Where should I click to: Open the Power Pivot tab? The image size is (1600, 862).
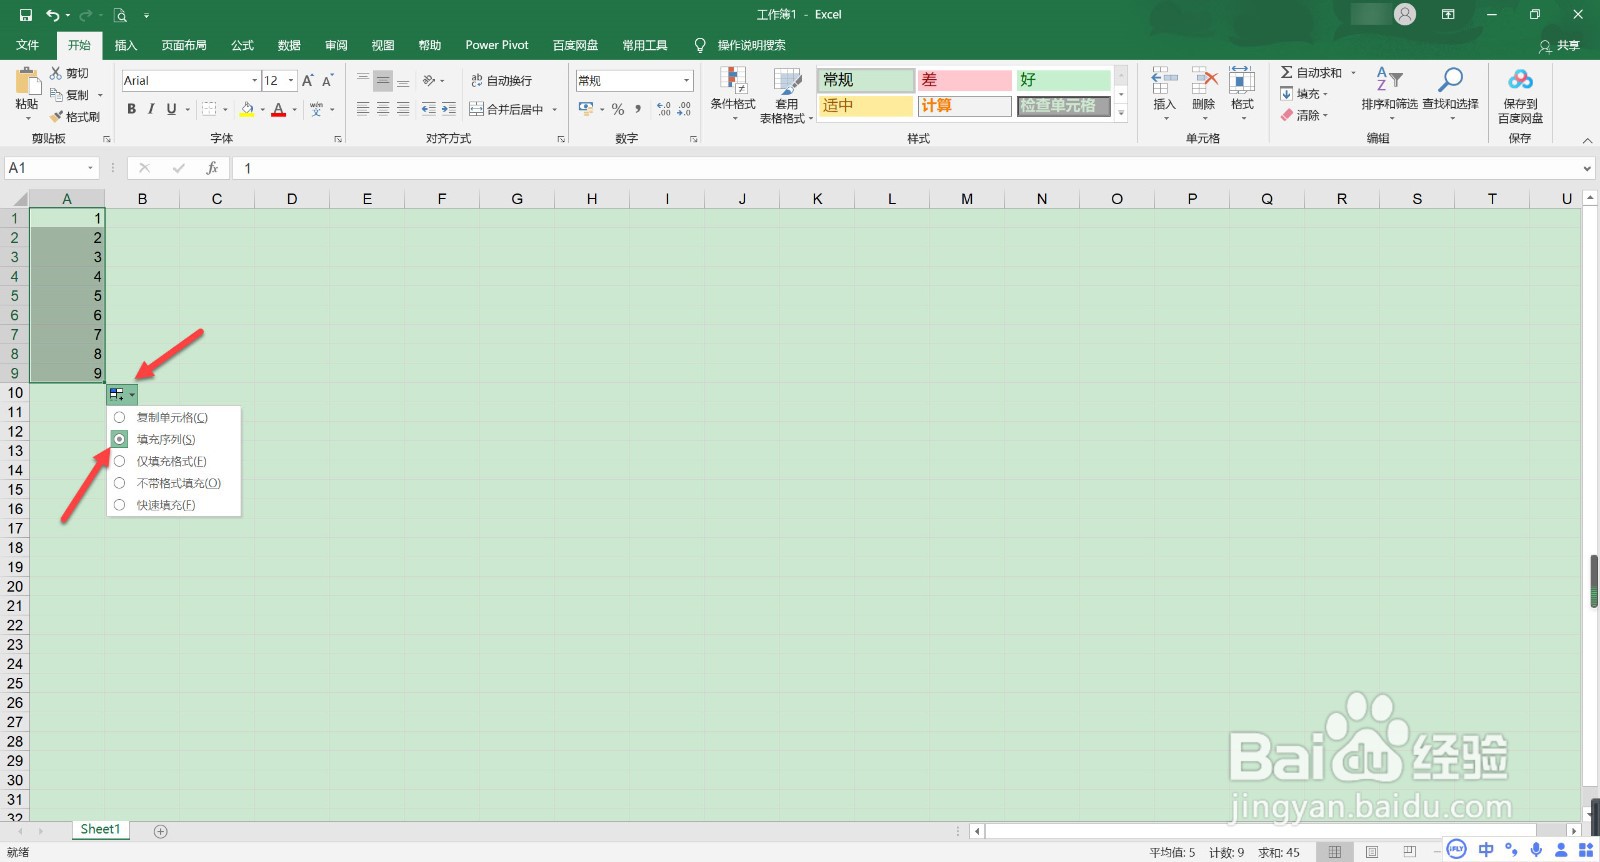coord(497,45)
